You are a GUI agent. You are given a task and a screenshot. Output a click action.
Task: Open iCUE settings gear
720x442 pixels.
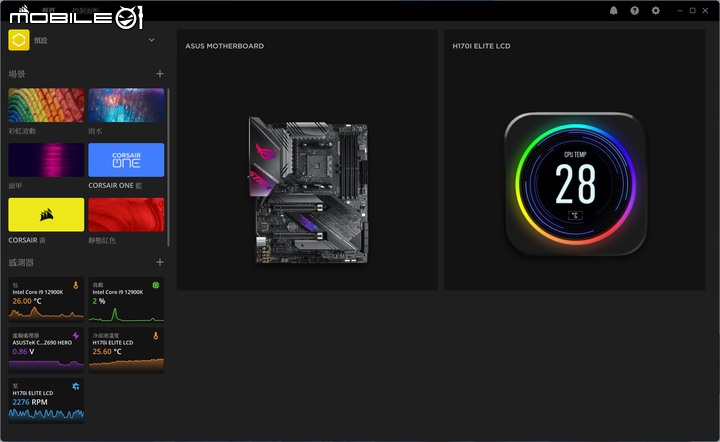pos(656,11)
